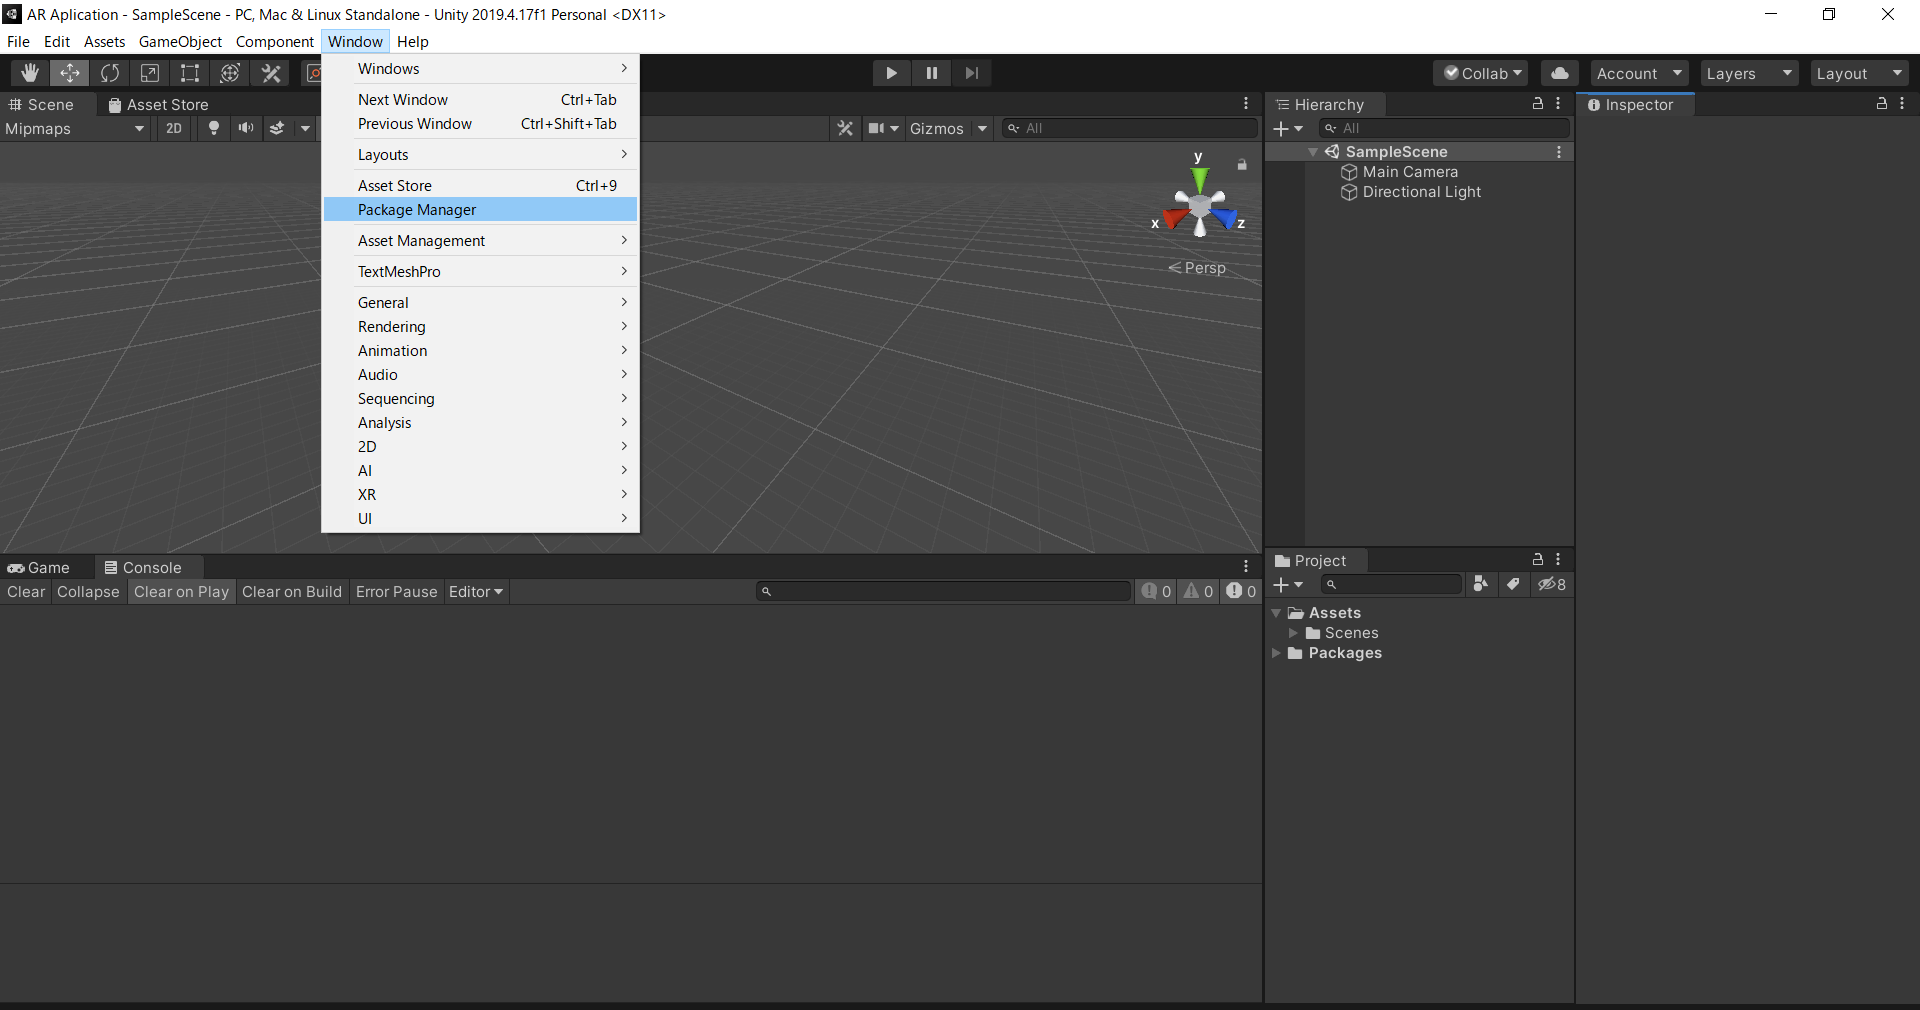Open Unity cloud services via the cloud icon

pos(1558,73)
